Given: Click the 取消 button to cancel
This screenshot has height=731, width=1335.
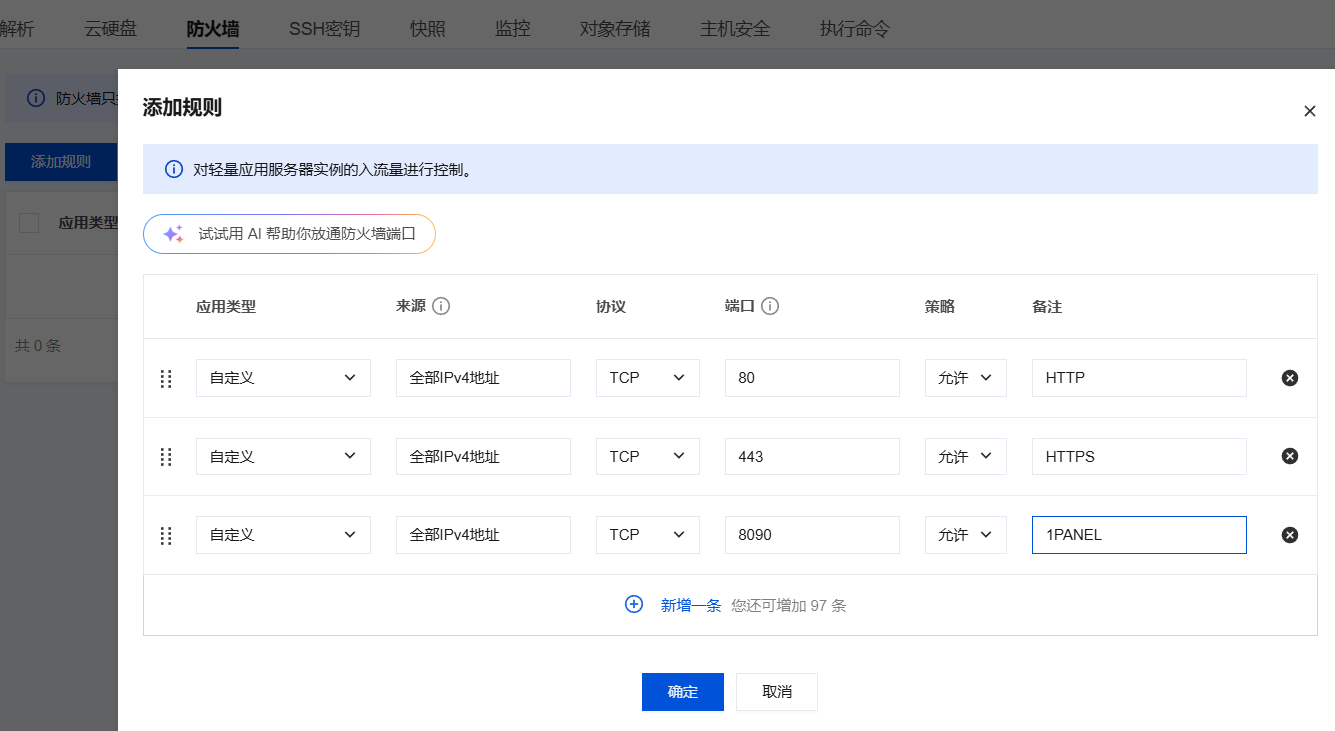Looking at the screenshot, I should click(776, 691).
